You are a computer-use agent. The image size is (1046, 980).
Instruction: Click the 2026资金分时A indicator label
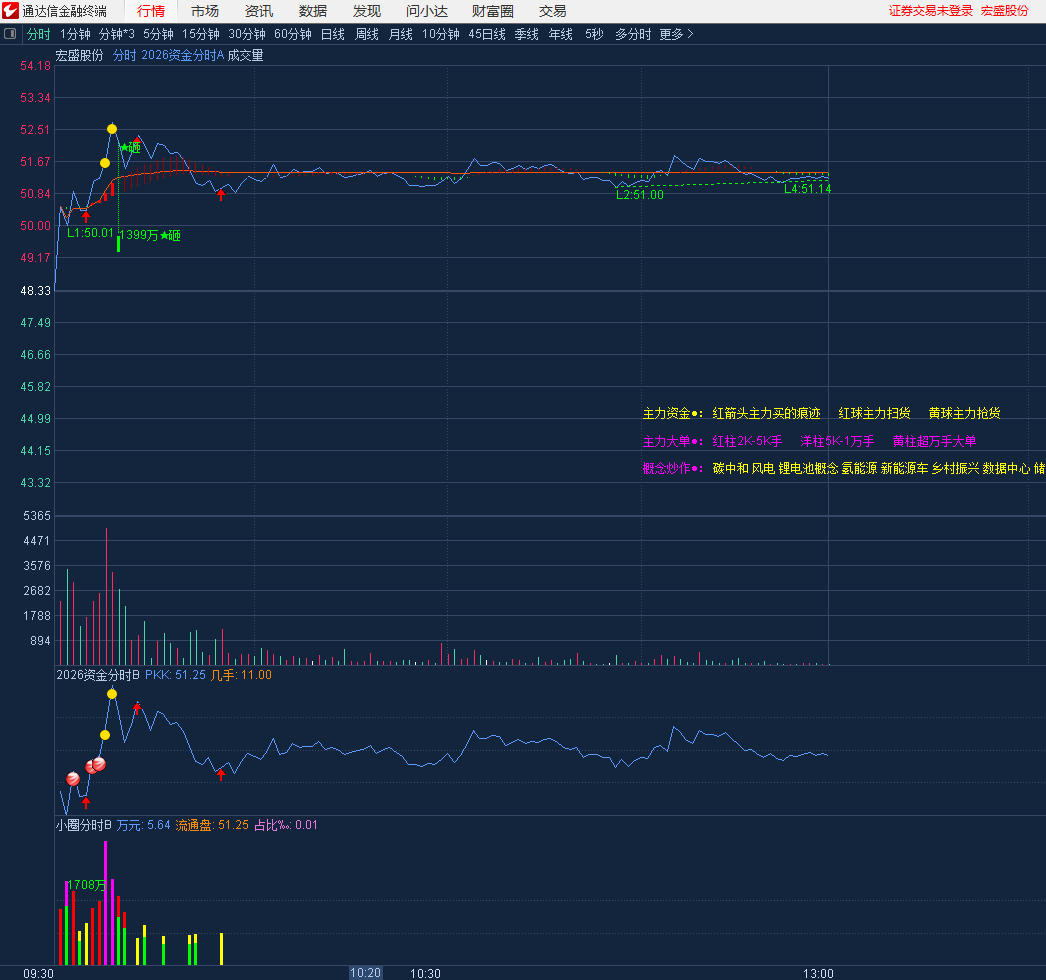click(x=182, y=56)
